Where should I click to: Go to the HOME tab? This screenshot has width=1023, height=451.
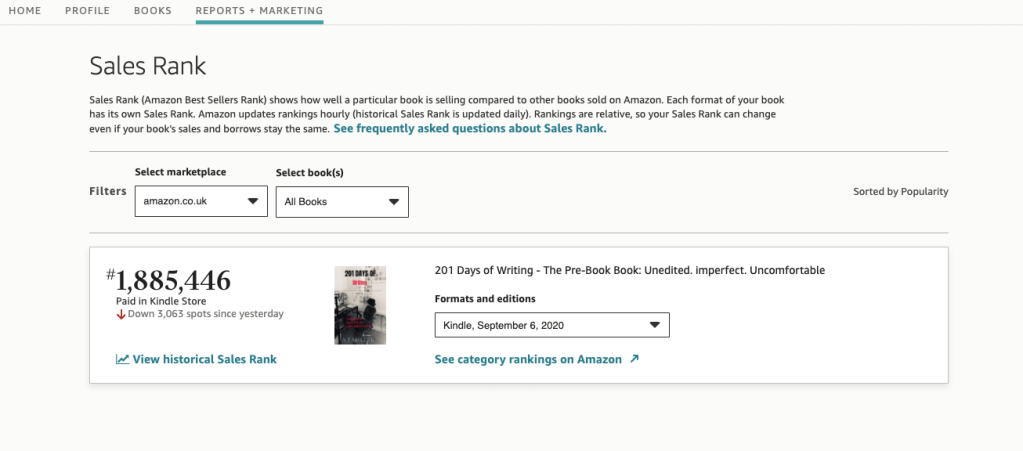(25, 11)
